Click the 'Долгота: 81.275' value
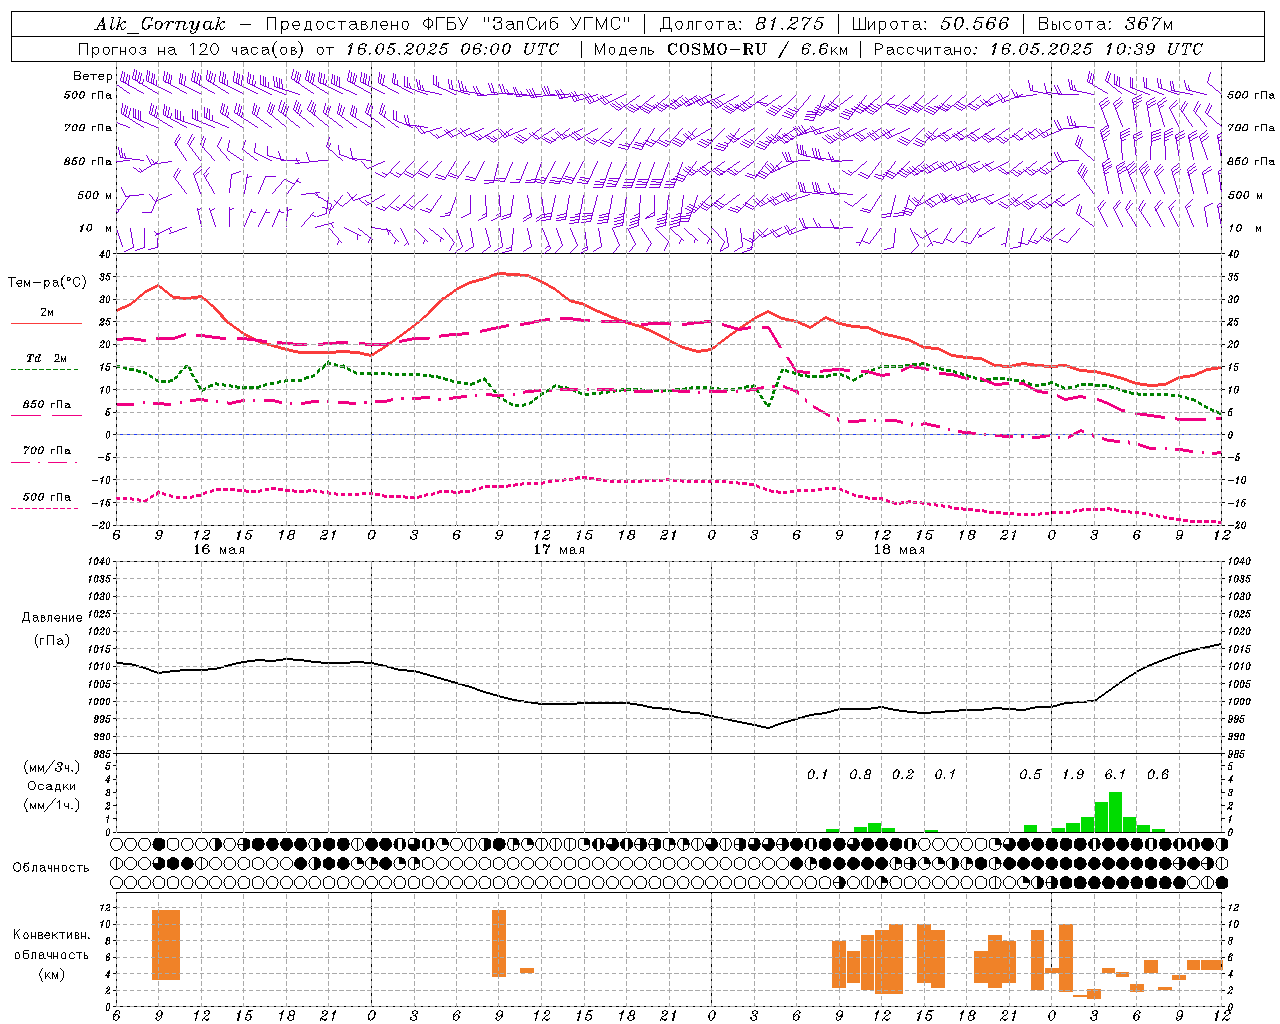The height and width of the screenshot is (1024, 1280). (742, 24)
